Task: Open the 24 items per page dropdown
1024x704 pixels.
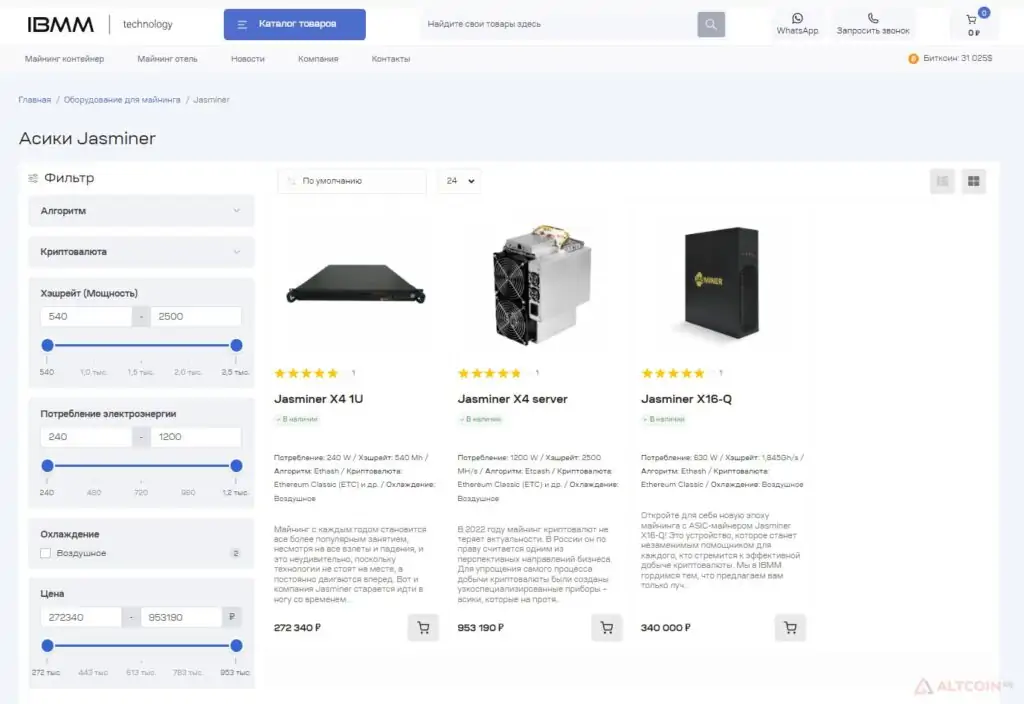Action: 460,181
